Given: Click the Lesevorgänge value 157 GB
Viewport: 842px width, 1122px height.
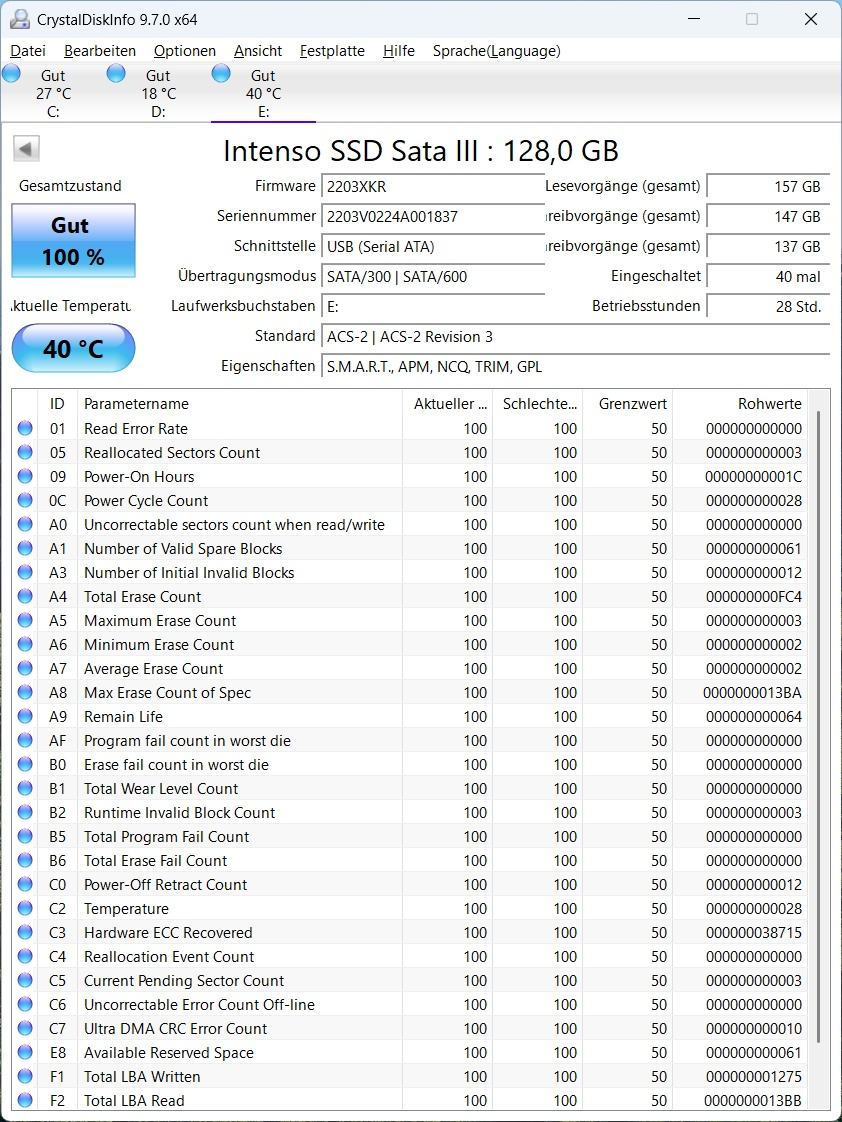Looking at the screenshot, I should click(768, 187).
